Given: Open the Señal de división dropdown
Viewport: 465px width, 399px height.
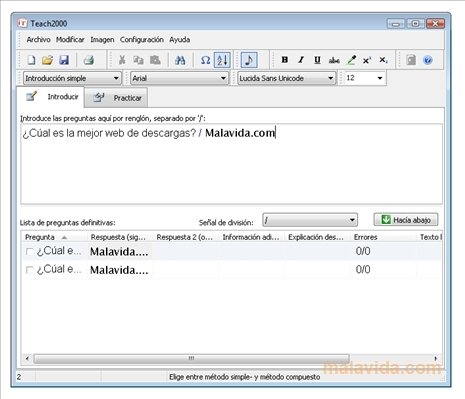Looking at the screenshot, I should tap(310, 220).
